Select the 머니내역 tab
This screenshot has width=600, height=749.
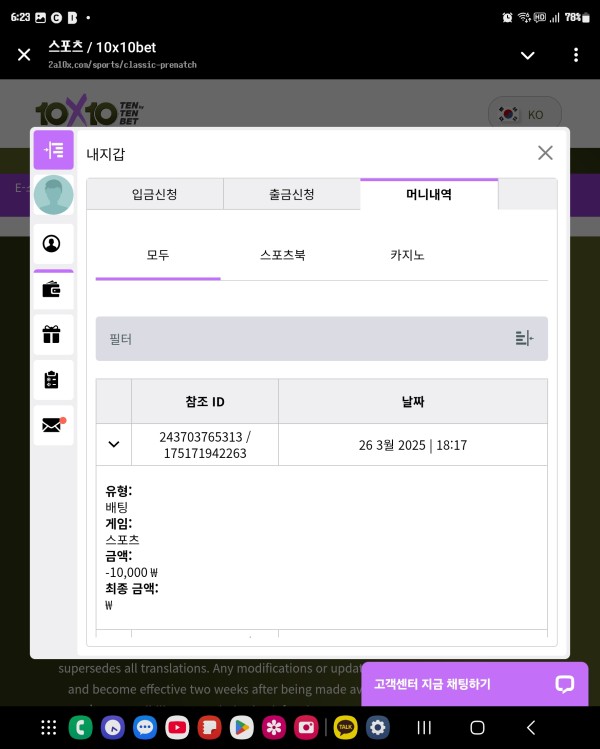coord(428,195)
